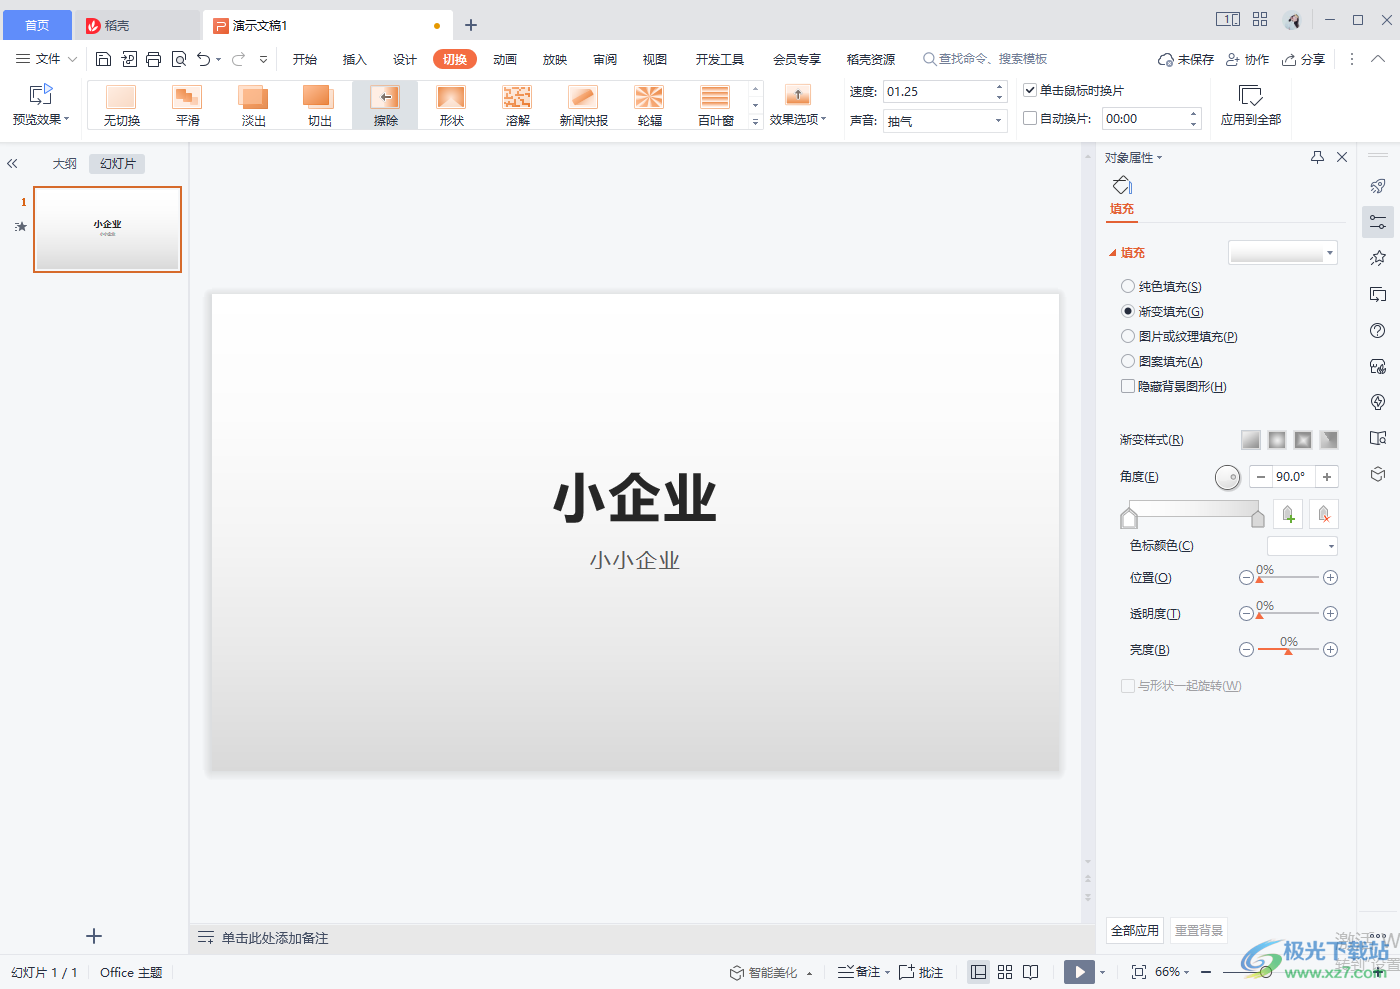Switch to reading view icon
Screen dimensions: 1400x989
(1030, 972)
